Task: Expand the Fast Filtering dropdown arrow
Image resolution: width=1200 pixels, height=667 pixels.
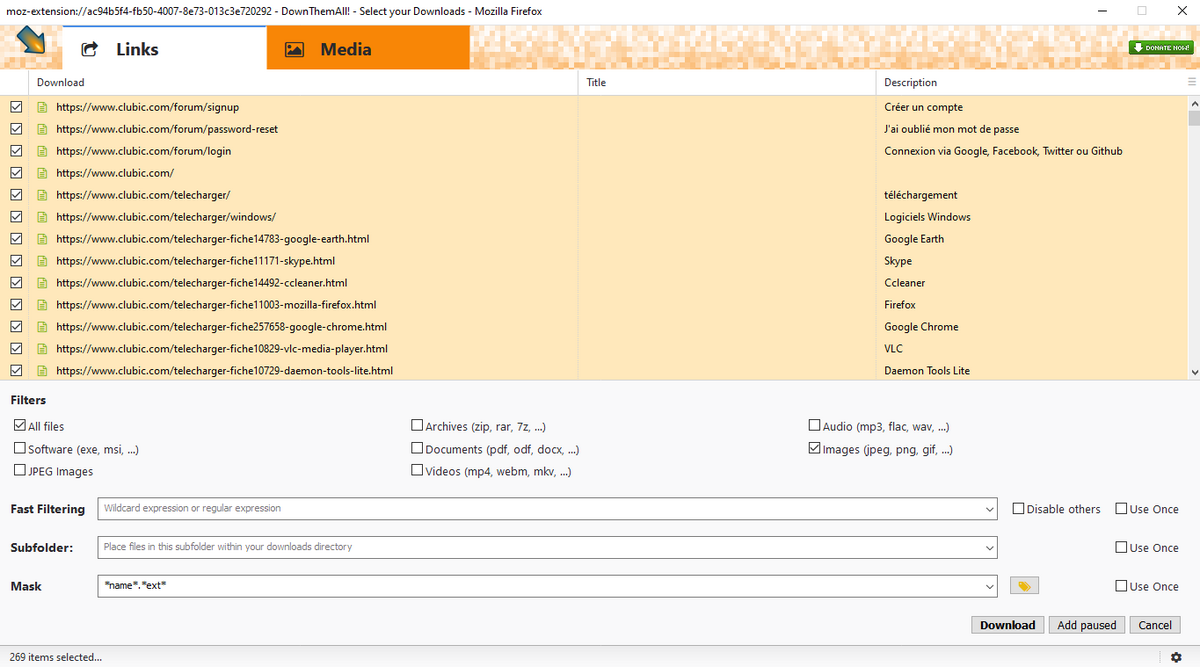Action: [989, 509]
